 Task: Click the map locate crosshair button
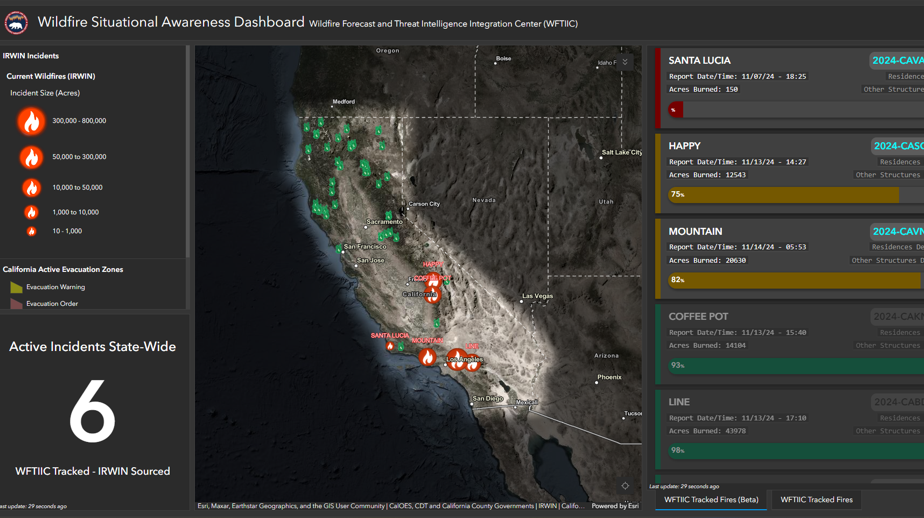pyautogui.click(x=625, y=486)
